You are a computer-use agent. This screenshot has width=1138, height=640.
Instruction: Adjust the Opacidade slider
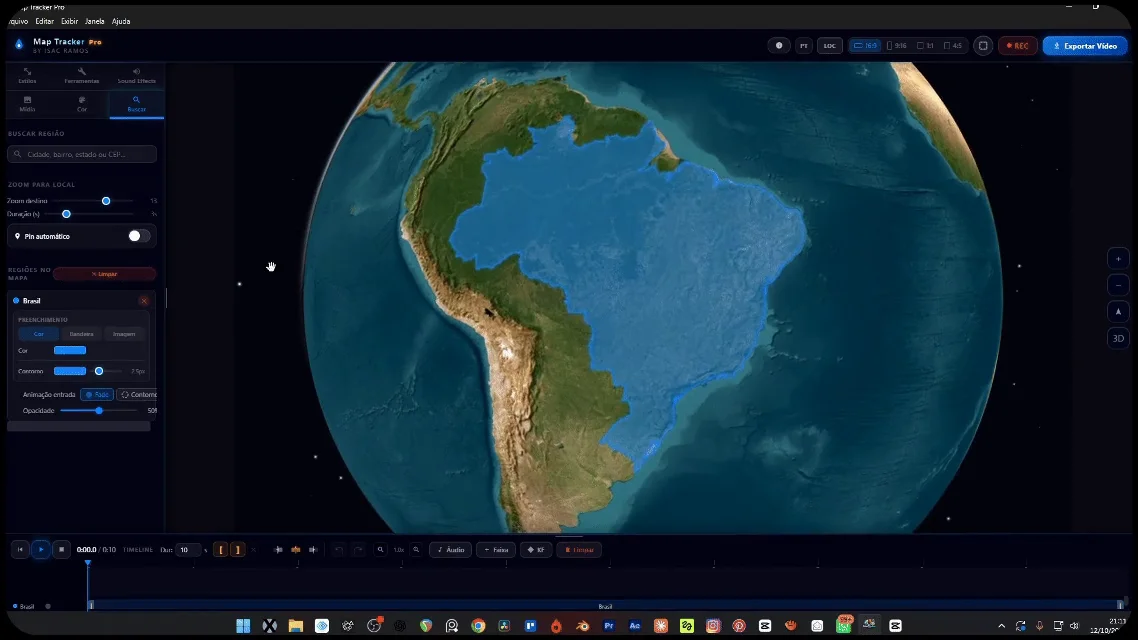(99, 411)
